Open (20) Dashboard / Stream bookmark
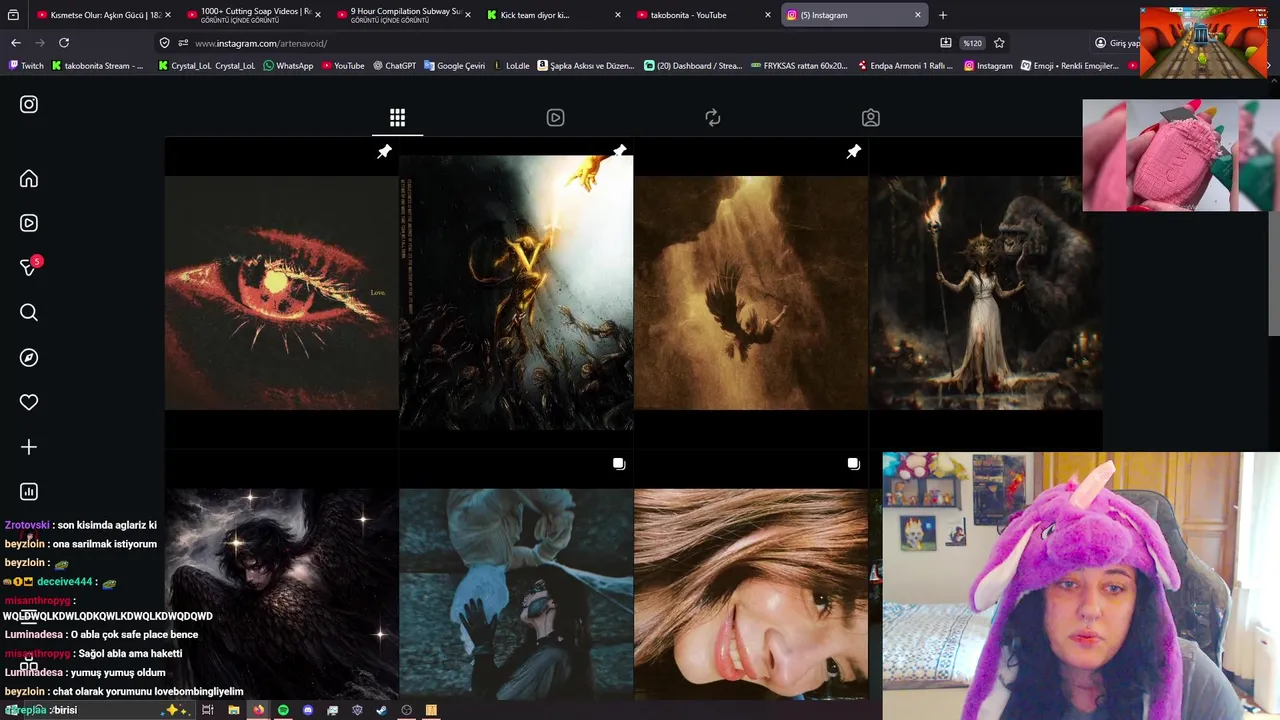 click(693, 66)
